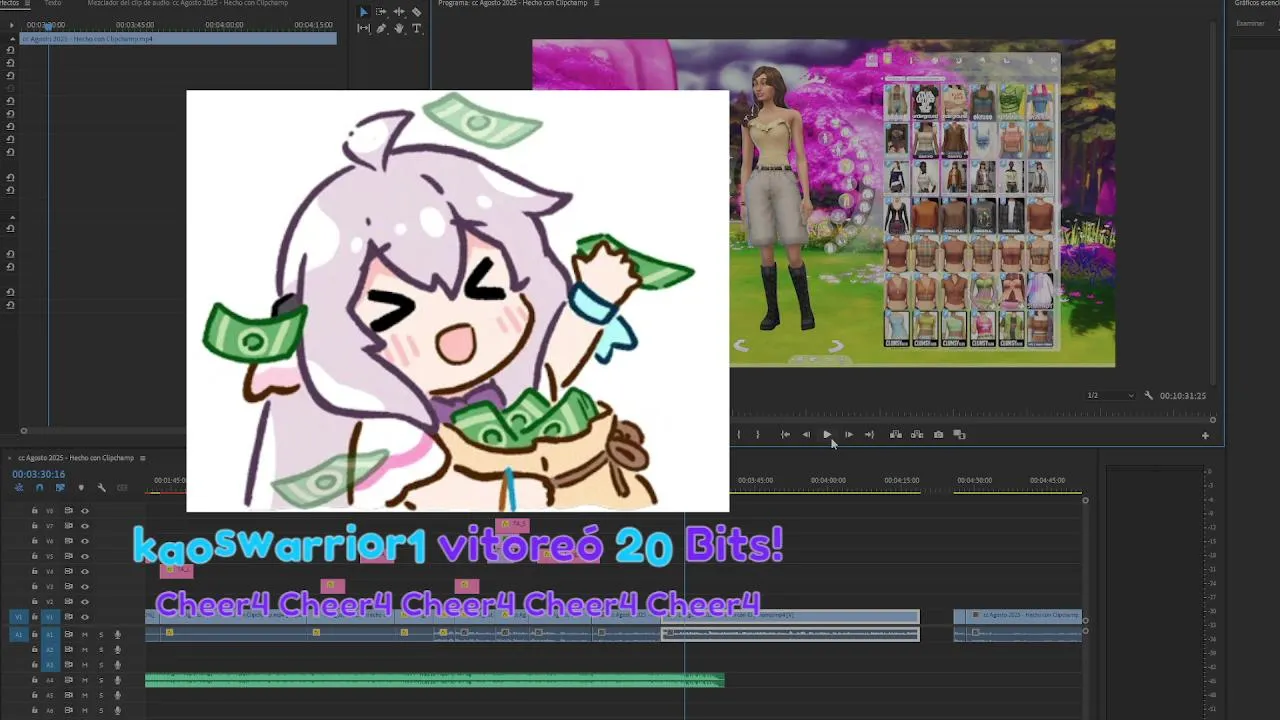Select the Slip tool
1280x720 pixels.
pos(363,29)
